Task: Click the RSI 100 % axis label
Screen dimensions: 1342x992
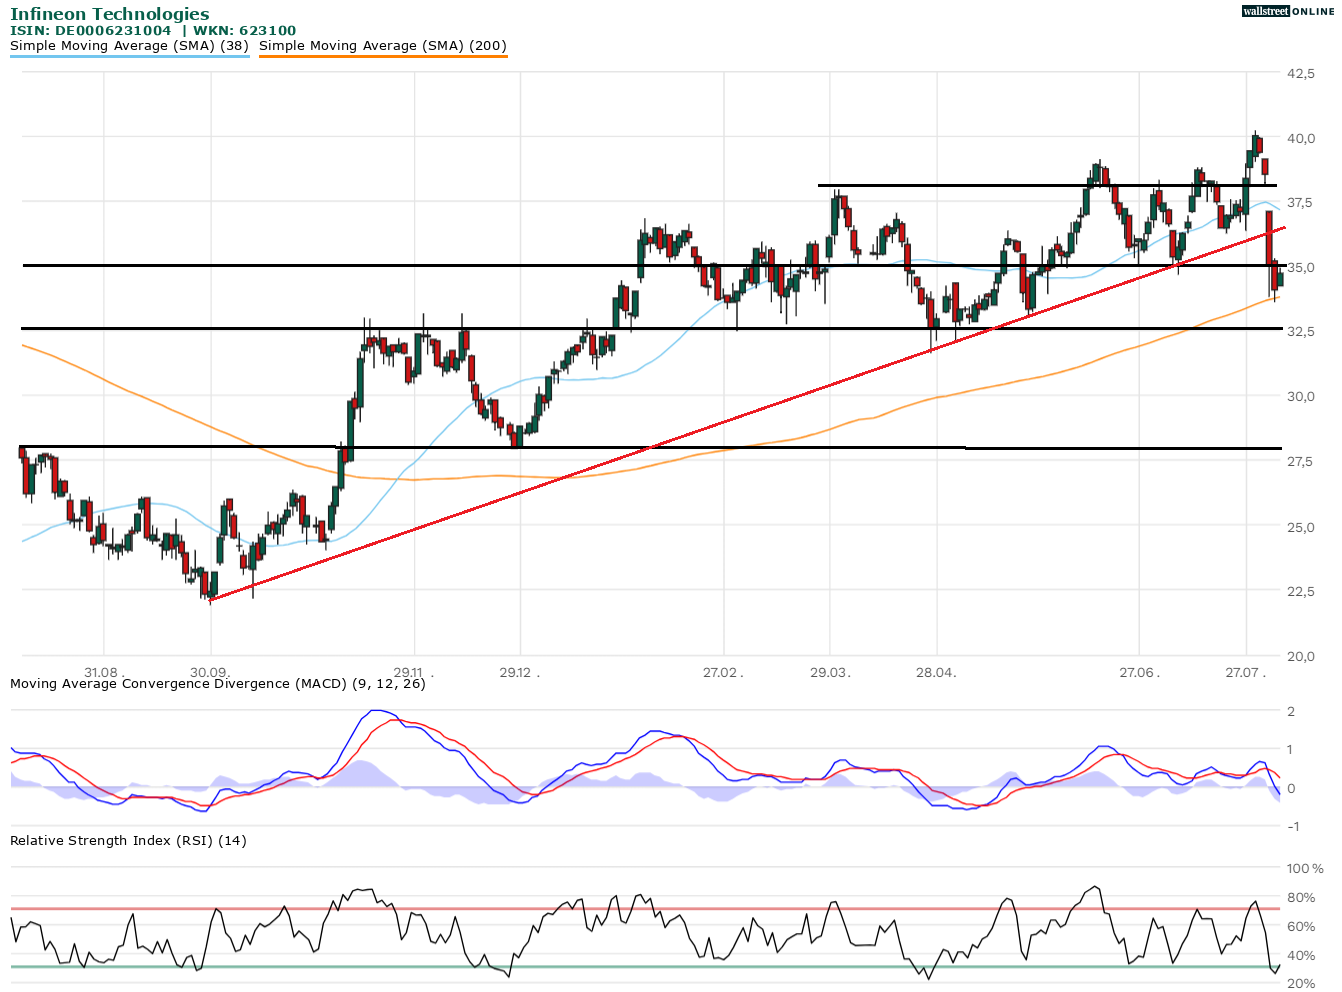Action: pos(1305,869)
